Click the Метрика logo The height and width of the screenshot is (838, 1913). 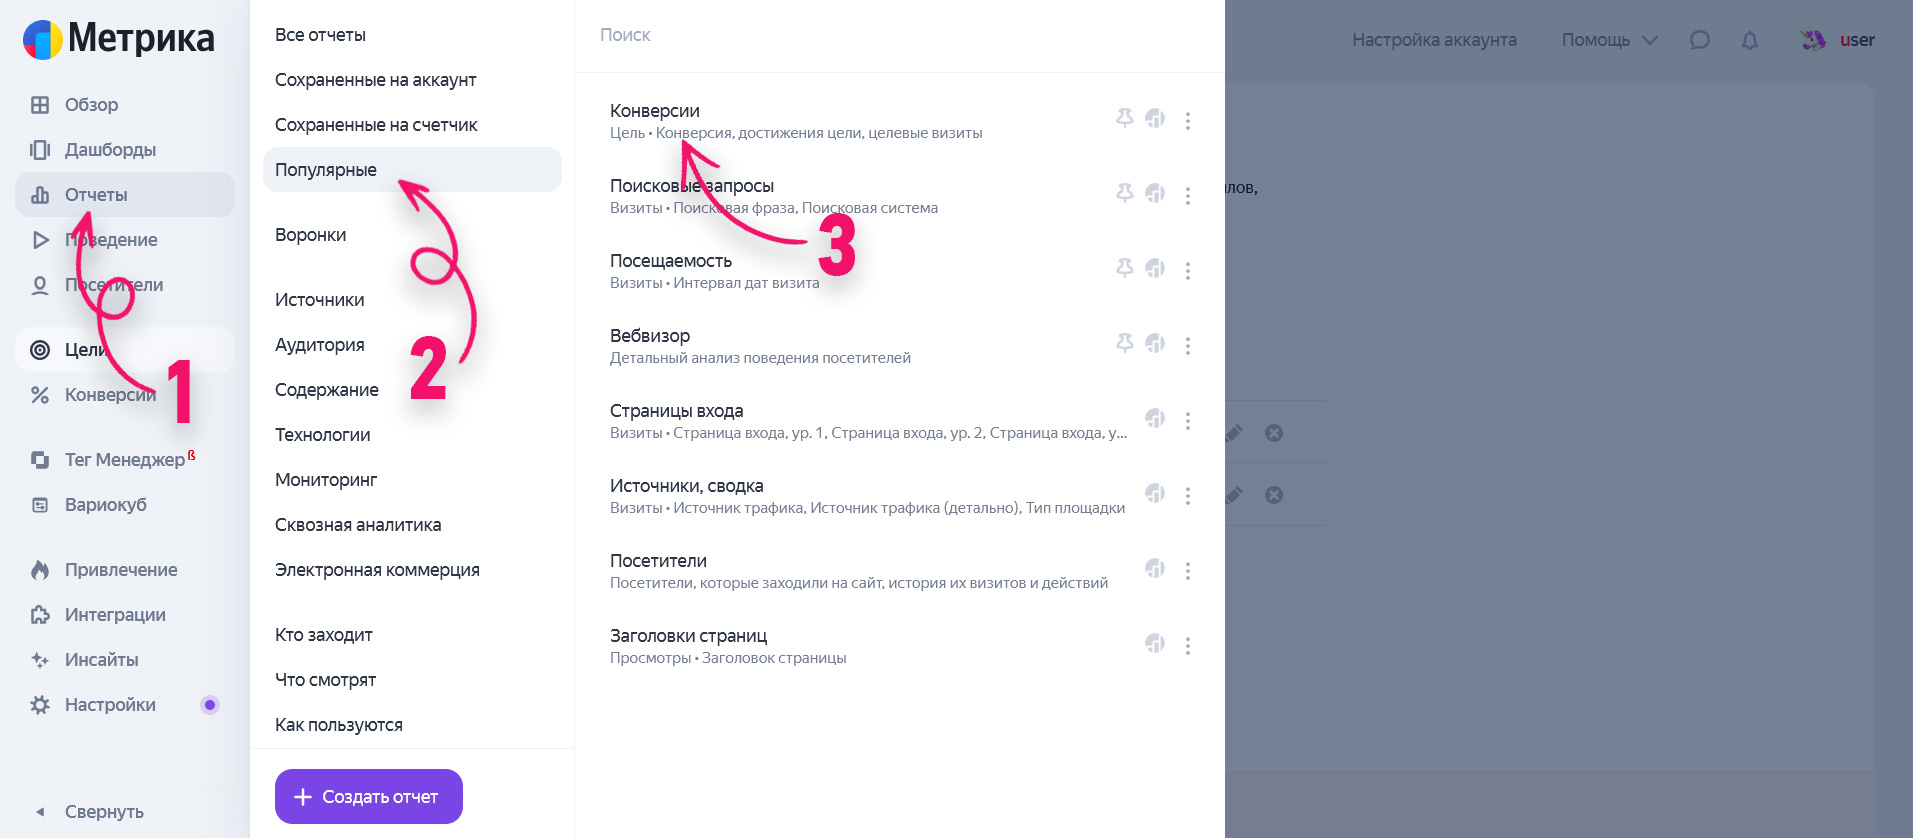tap(119, 39)
